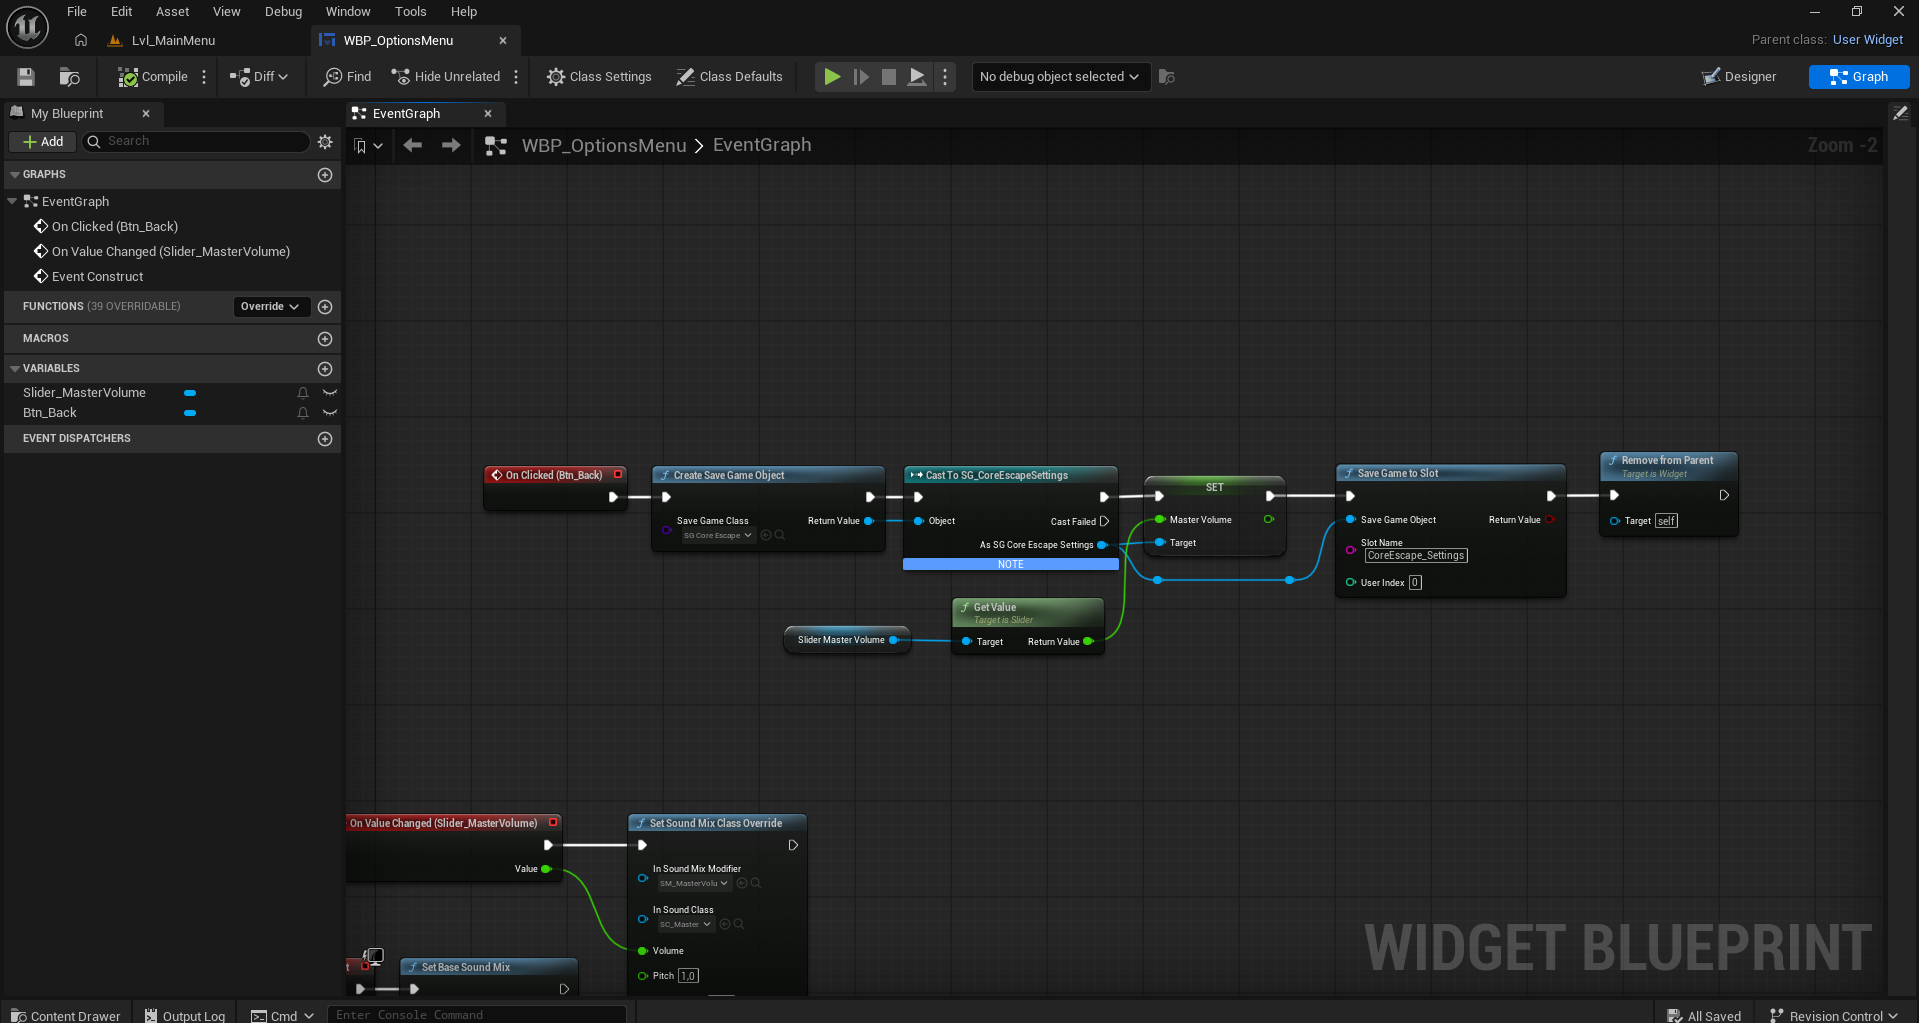Switch to Designer mode
The image size is (1919, 1023).
(x=1739, y=77)
